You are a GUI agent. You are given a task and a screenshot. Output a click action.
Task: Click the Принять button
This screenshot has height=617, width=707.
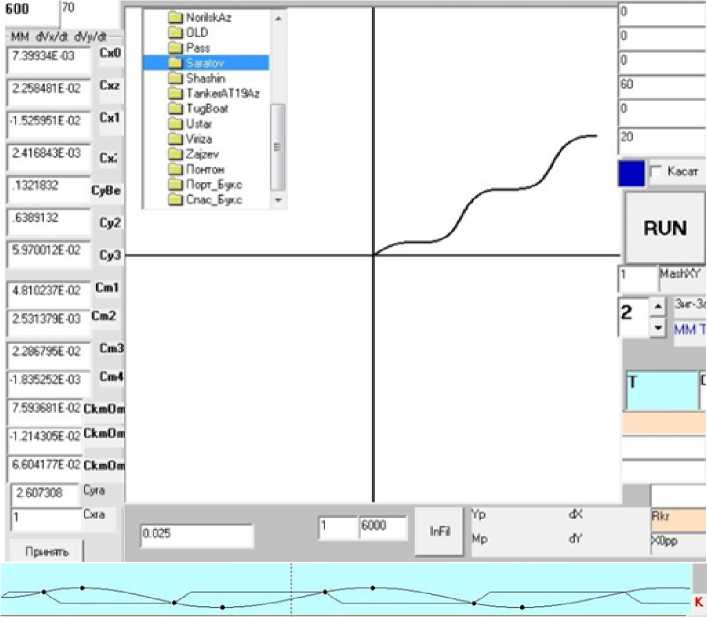point(46,552)
